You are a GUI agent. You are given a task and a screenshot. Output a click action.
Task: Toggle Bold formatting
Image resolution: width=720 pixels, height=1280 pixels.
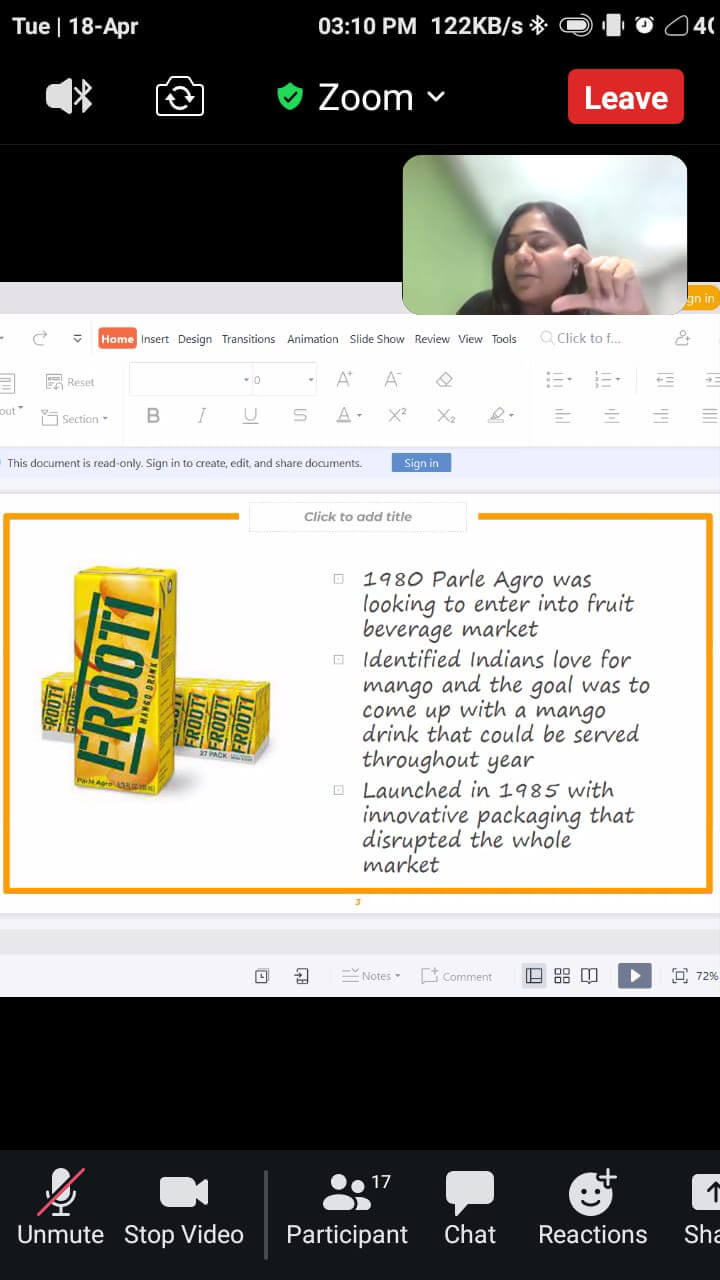point(153,416)
